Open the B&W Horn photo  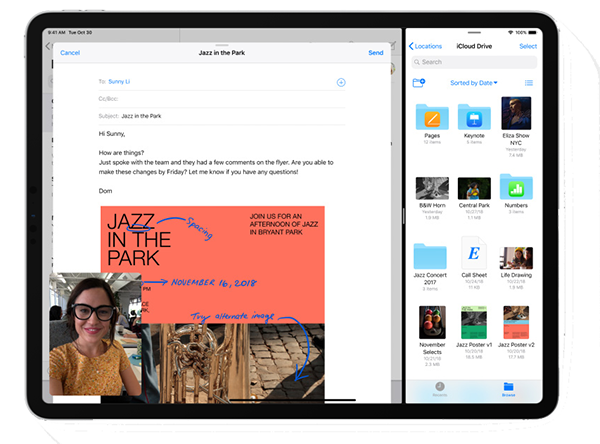(432, 188)
